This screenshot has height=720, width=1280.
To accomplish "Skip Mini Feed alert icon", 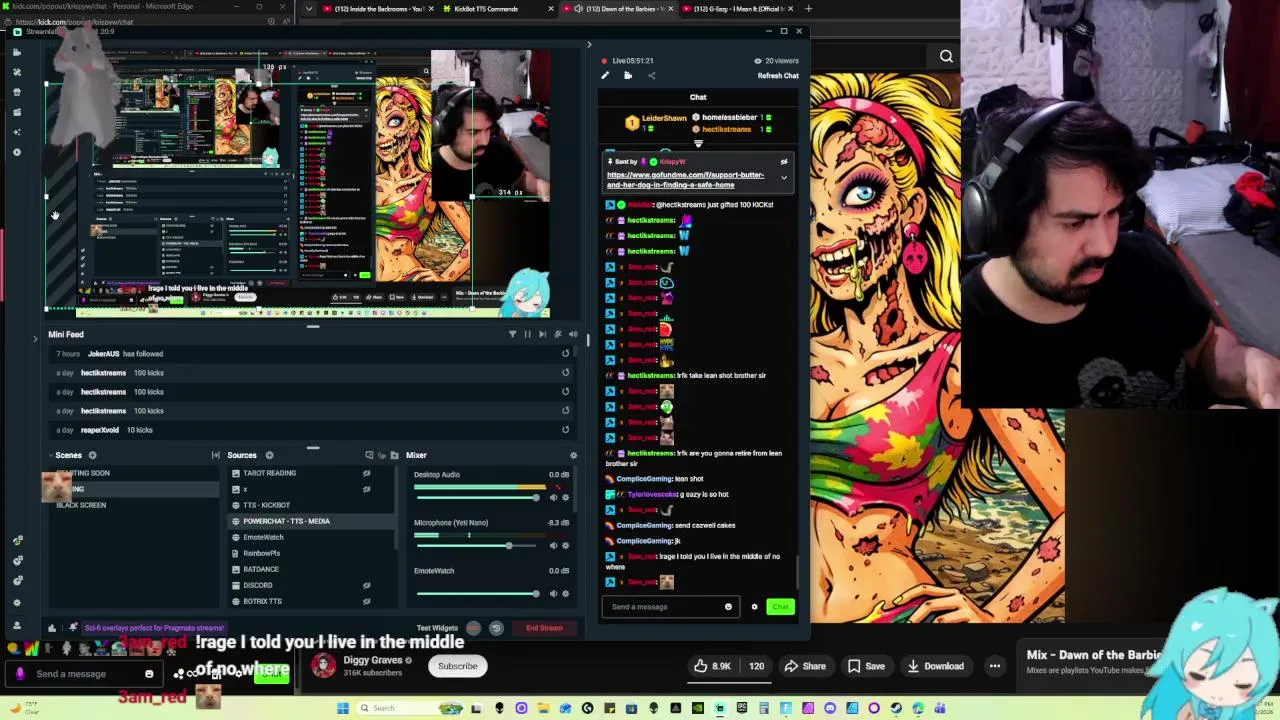I will [x=542, y=334].
